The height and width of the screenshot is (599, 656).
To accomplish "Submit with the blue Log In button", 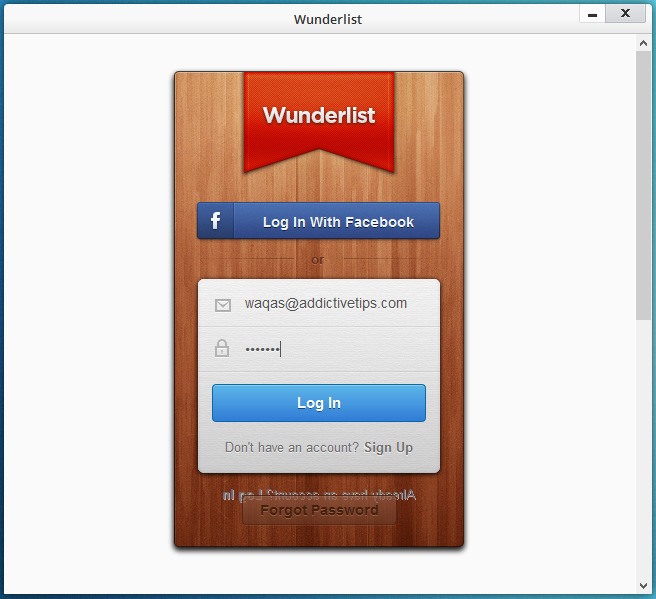I will pos(319,403).
